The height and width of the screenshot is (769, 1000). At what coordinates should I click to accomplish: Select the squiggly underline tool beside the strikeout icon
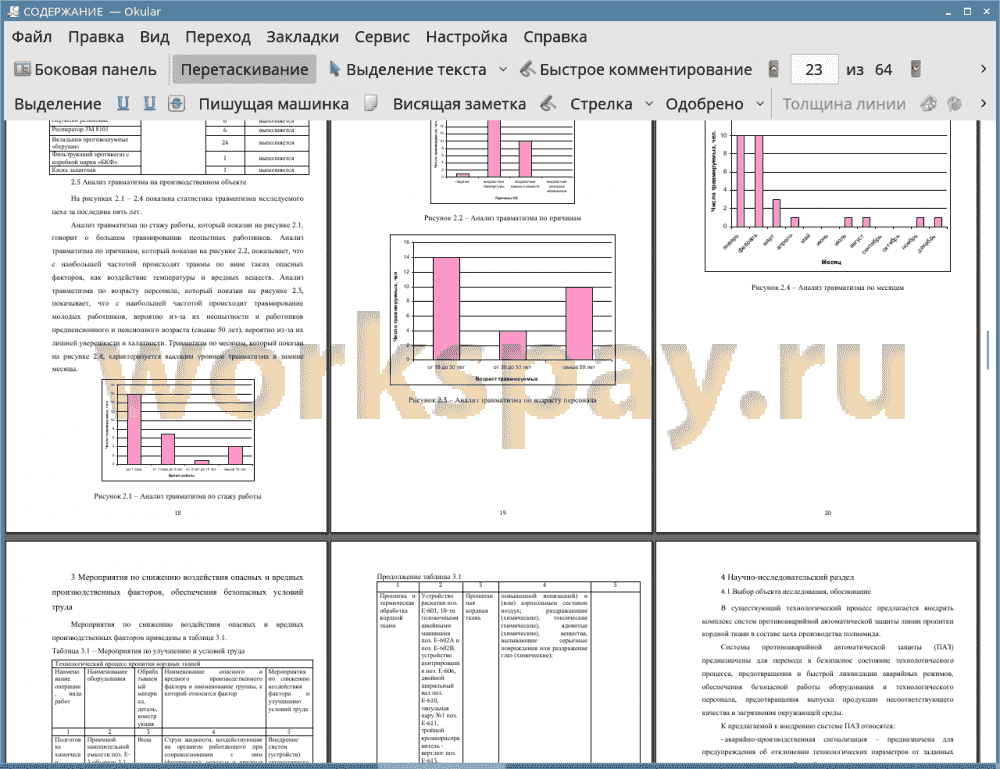(x=150, y=104)
